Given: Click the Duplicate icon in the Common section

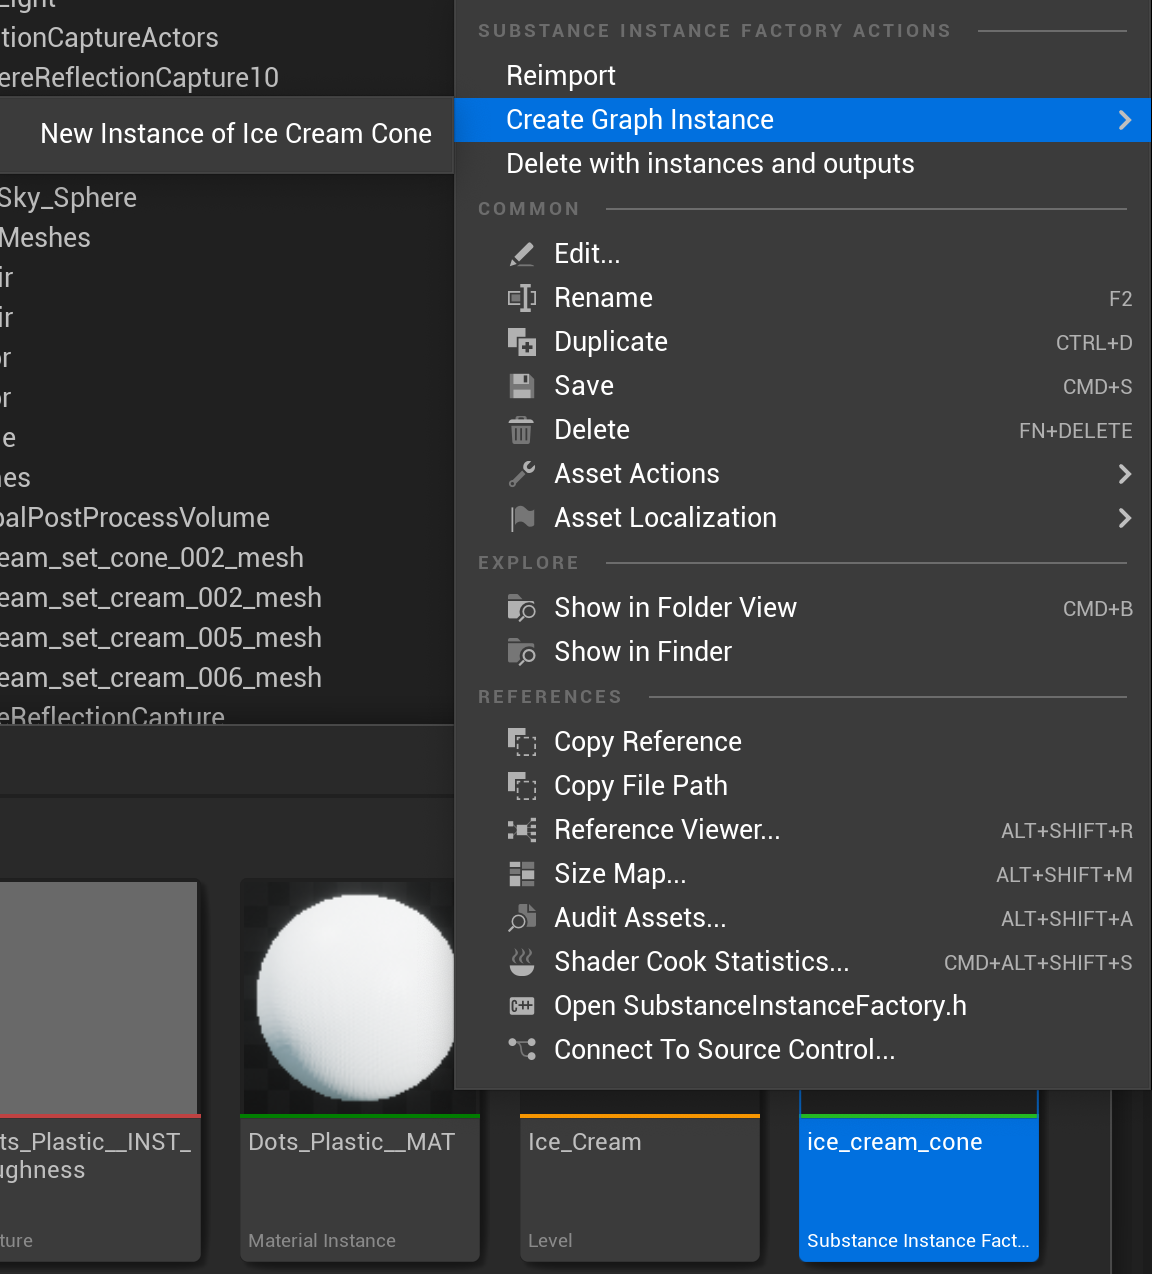Looking at the screenshot, I should pyautogui.click(x=521, y=342).
